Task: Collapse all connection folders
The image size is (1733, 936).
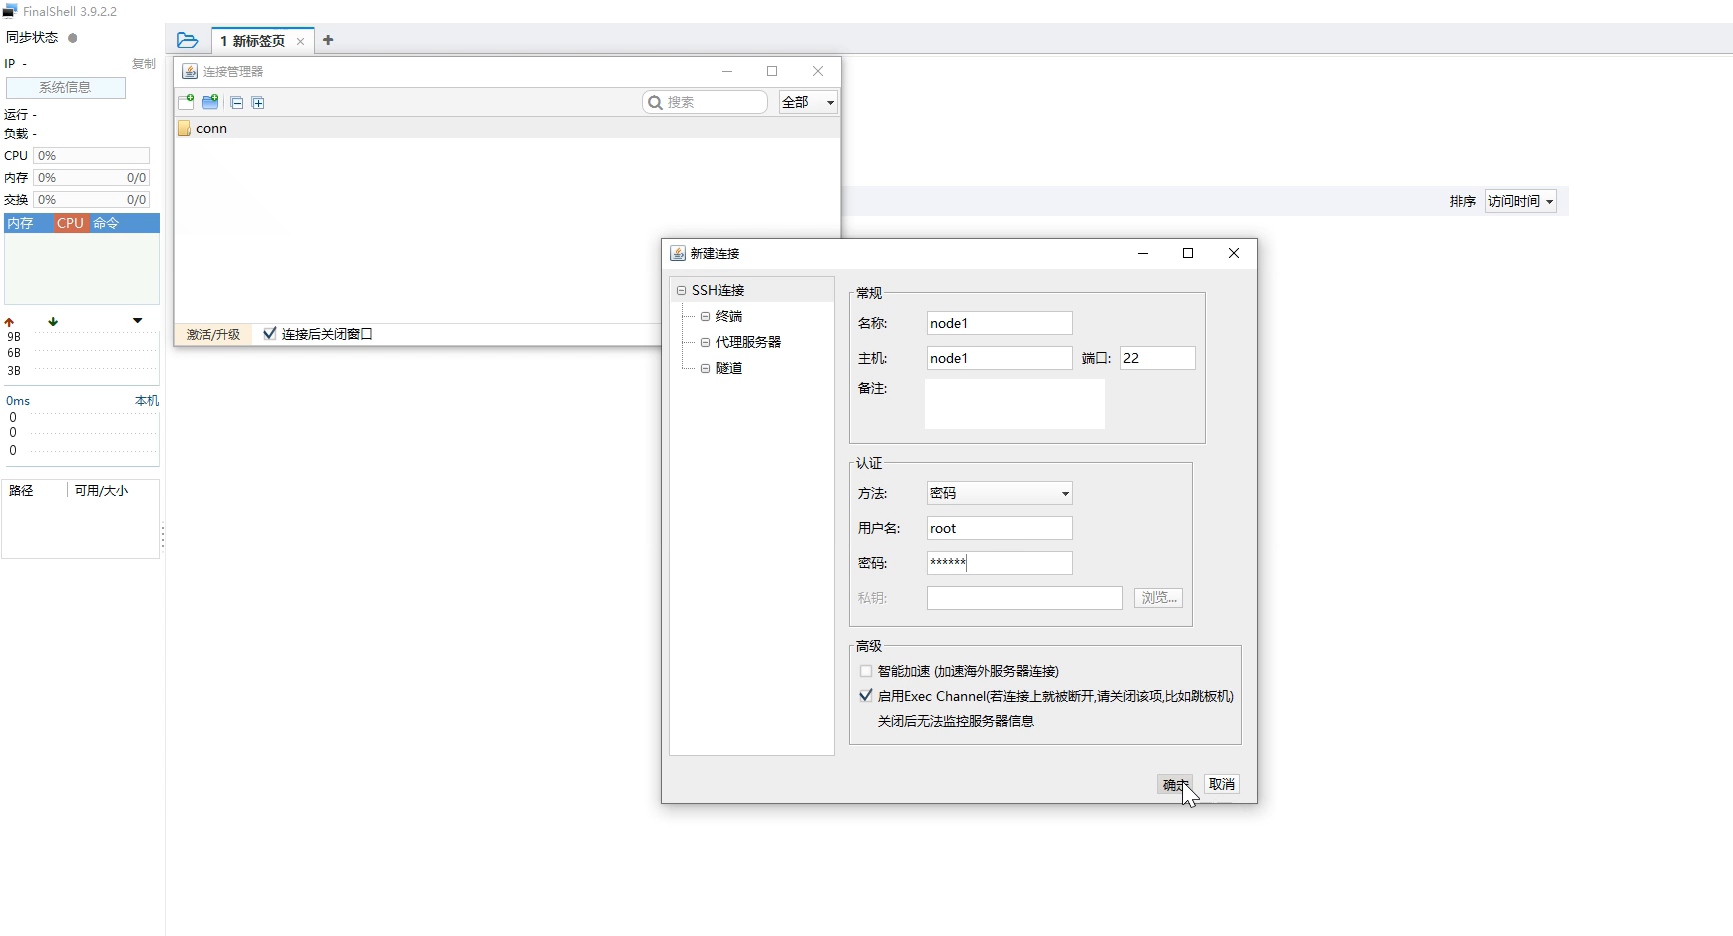Action: (236, 102)
